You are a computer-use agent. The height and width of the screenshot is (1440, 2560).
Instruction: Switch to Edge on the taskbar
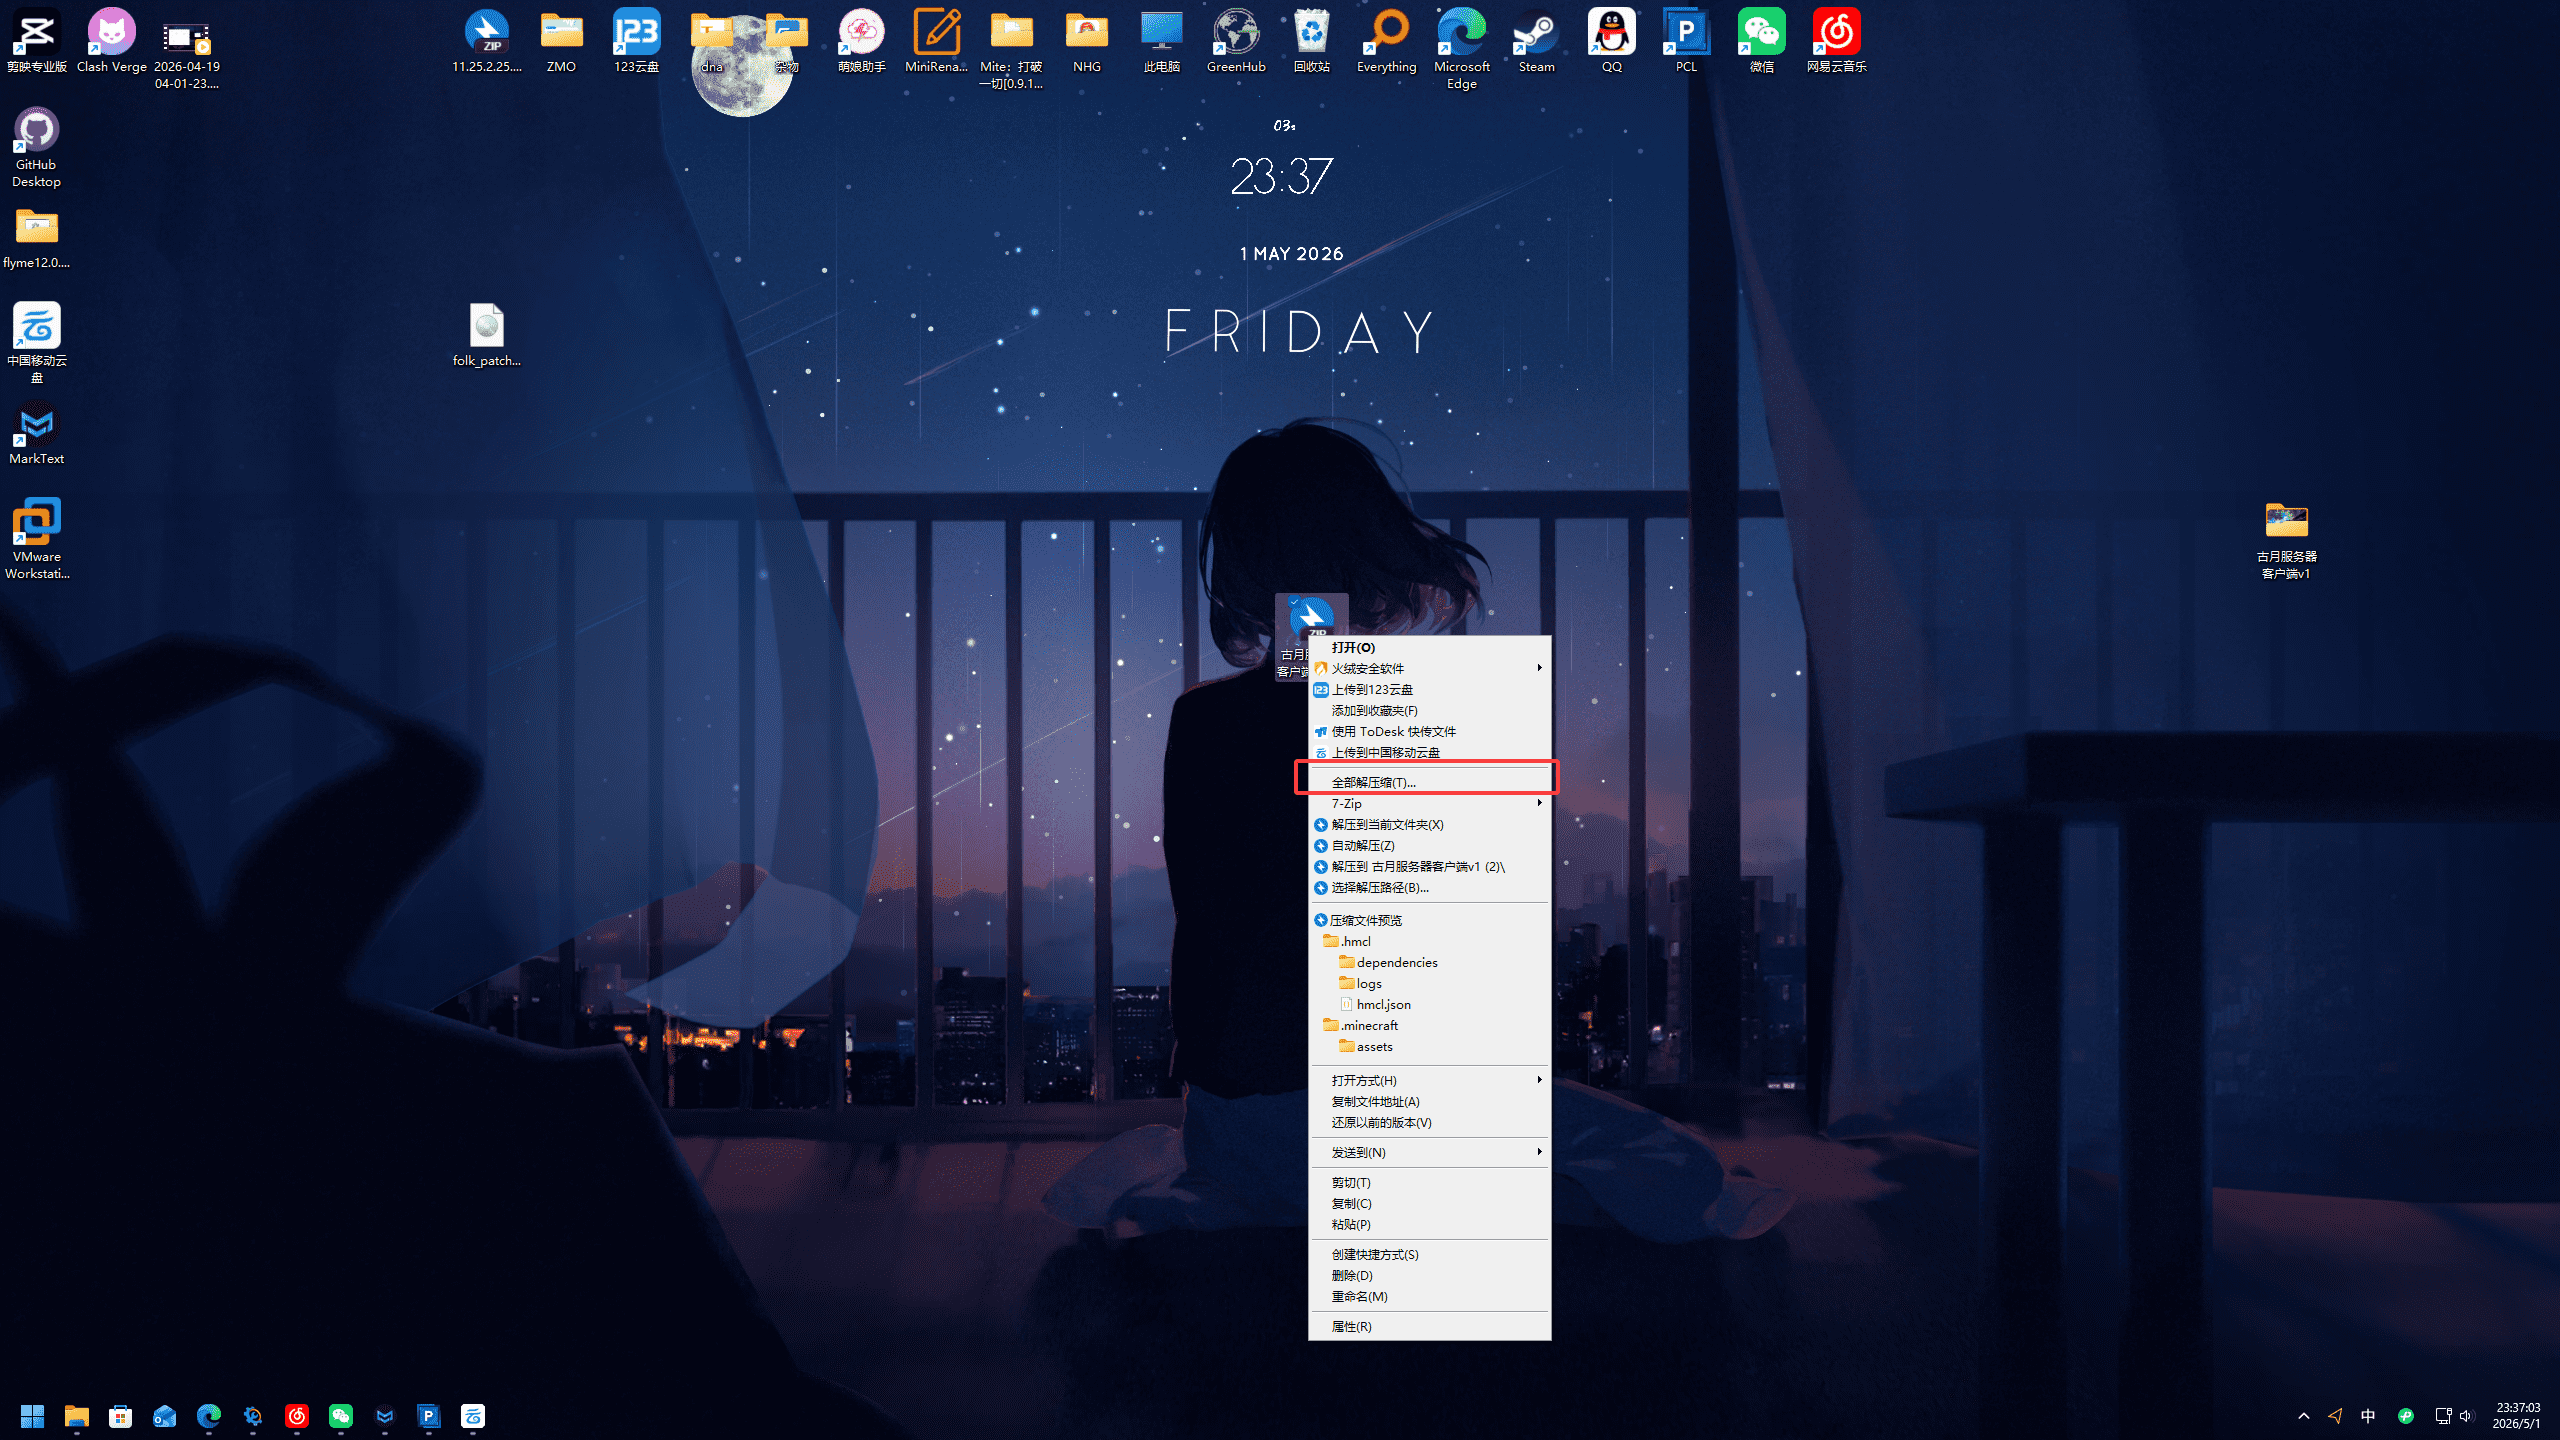click(209, 1416)
